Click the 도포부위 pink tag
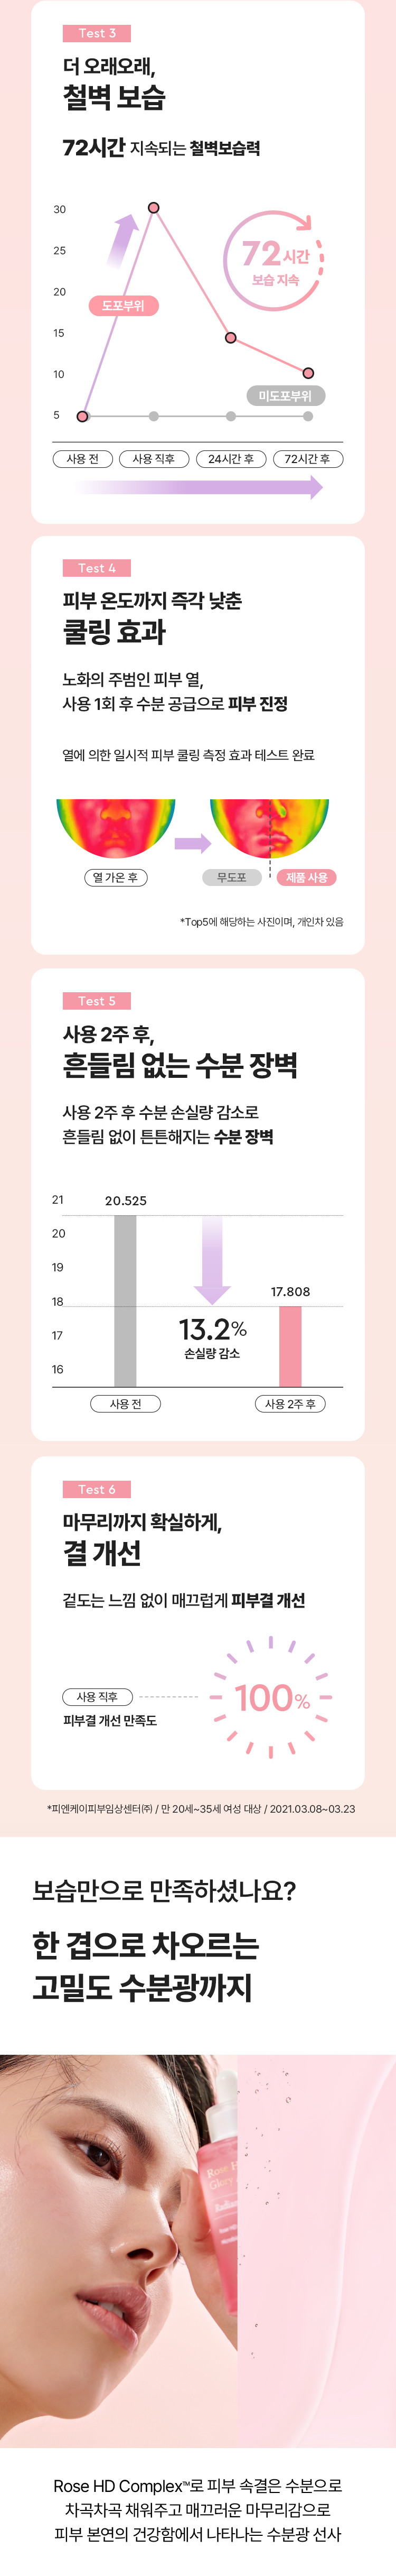 (x=123, y=306)
